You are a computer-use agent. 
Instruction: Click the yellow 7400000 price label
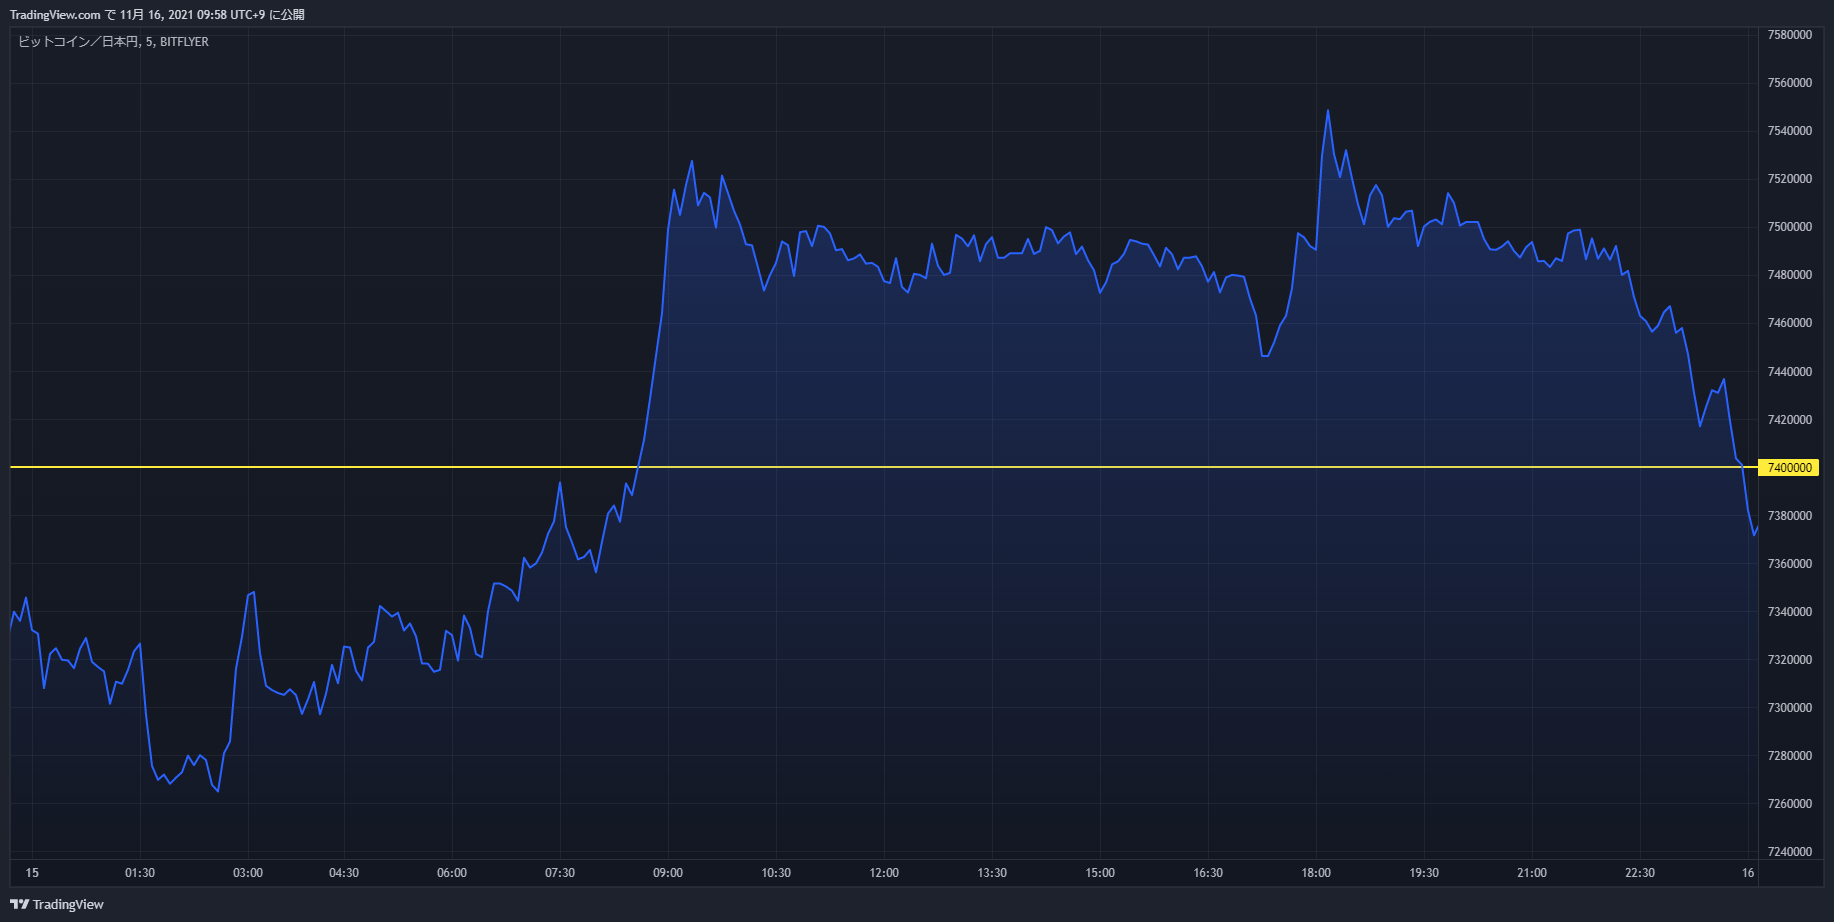click(x=1789, y=467)
